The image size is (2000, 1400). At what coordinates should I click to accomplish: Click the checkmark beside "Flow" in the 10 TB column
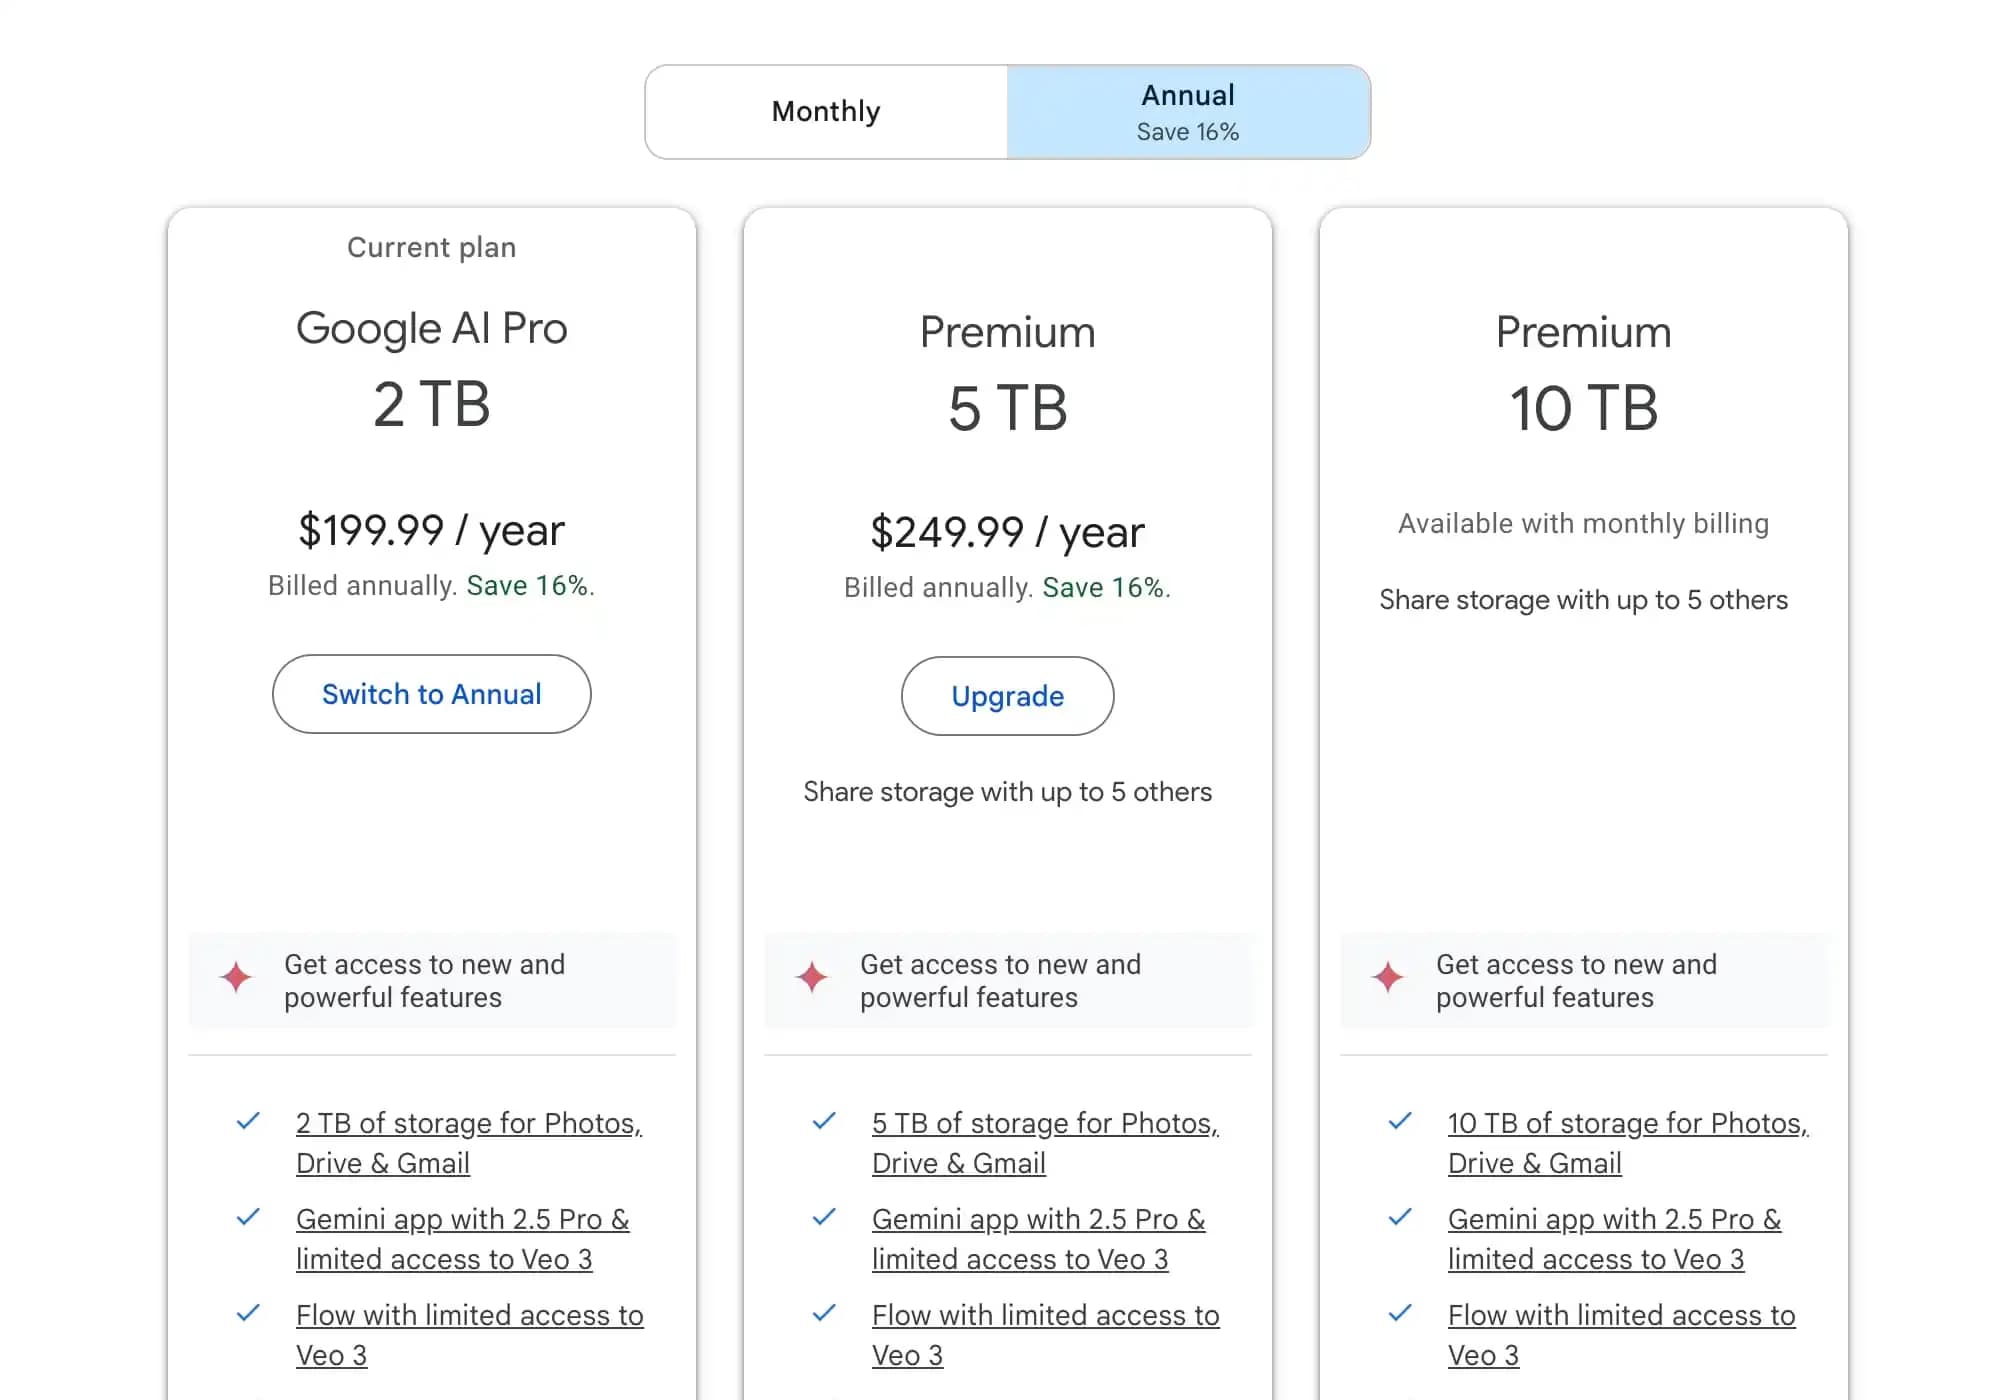[1399, 1315]
